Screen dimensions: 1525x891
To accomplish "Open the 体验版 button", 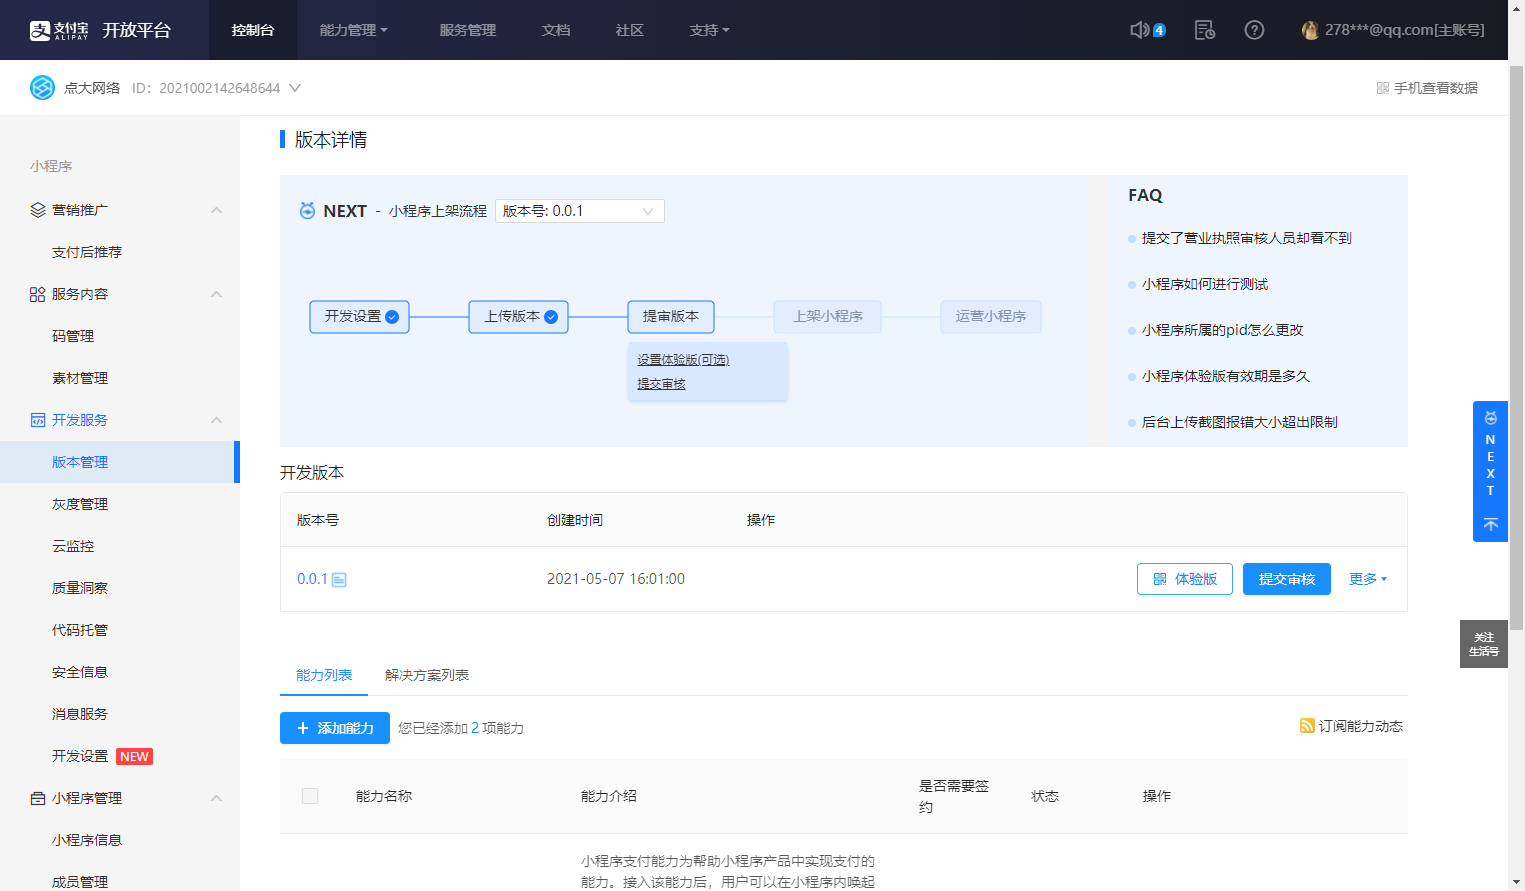I will (1184, 579).
